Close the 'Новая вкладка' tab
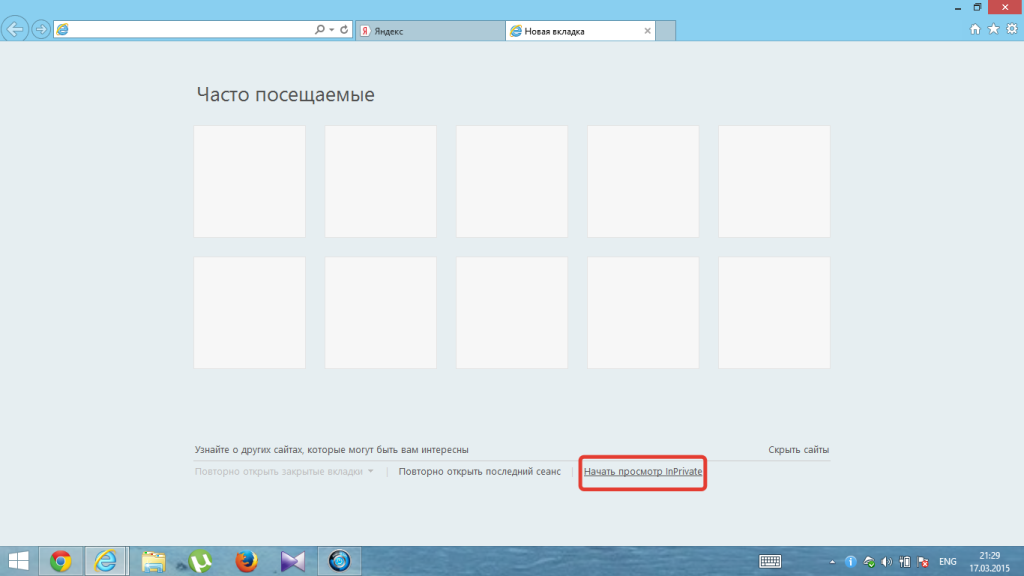The image size is (1024, 576). (x=648, y=31)
